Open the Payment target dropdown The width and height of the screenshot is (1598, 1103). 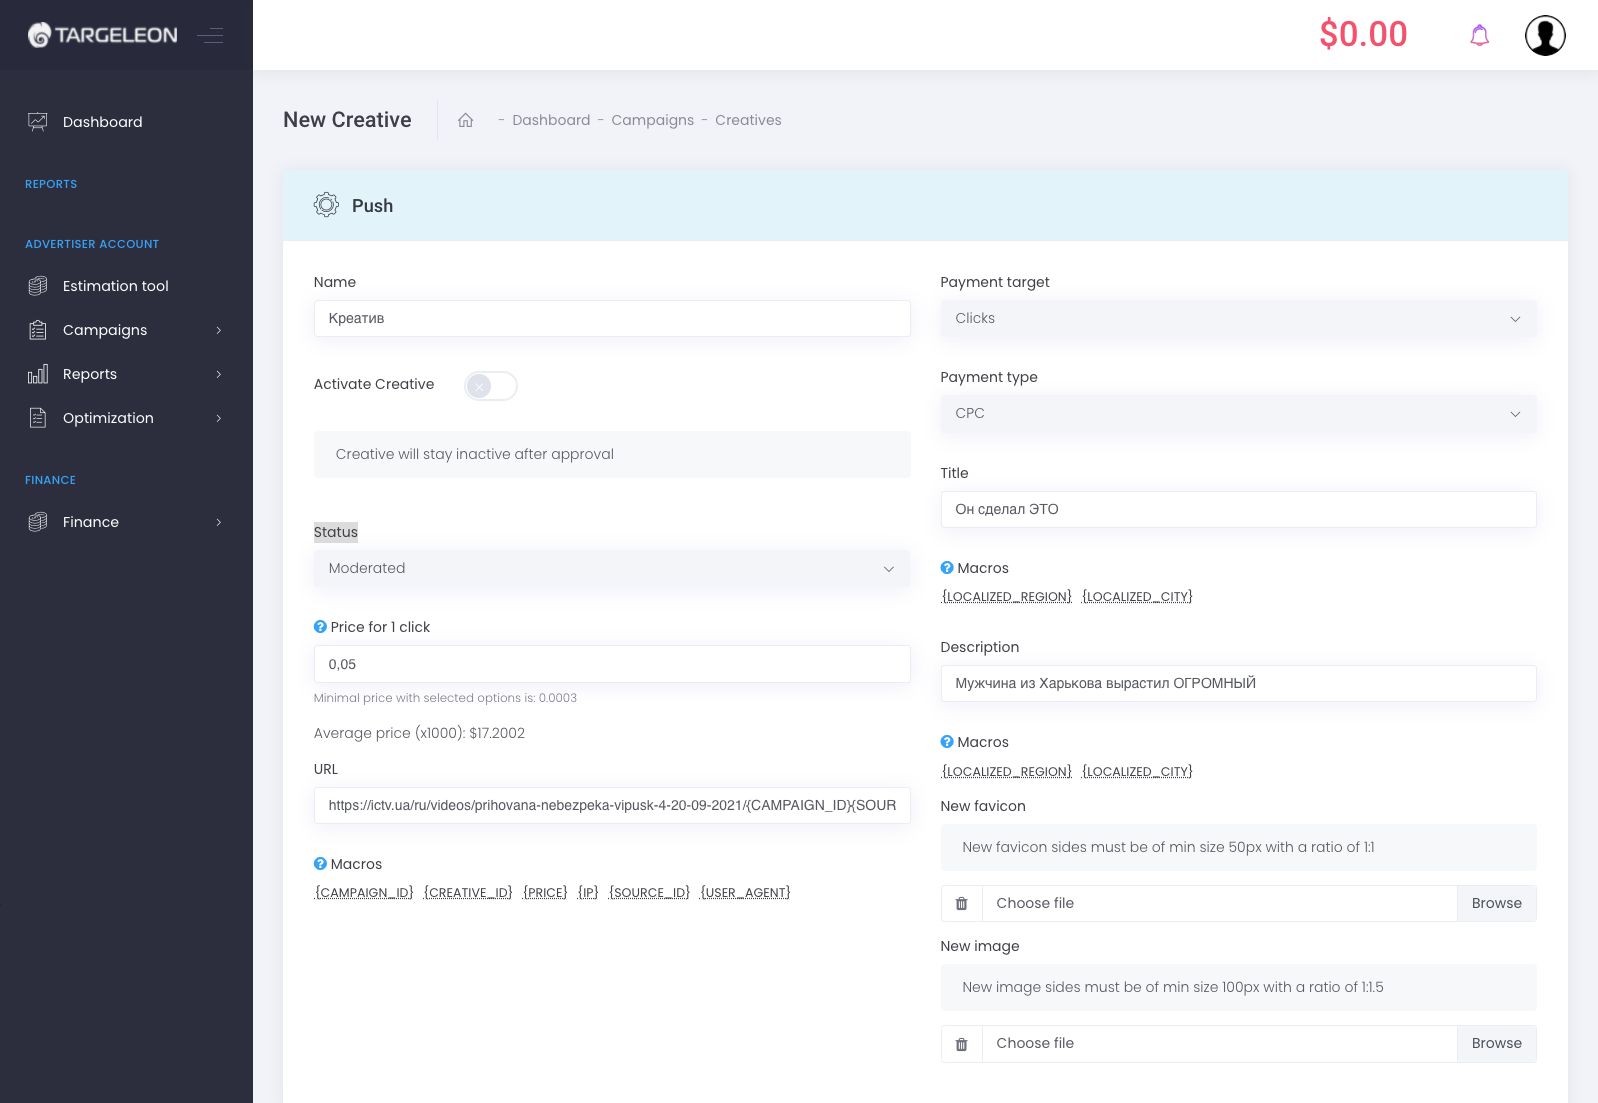click(x=1237, y=318)
